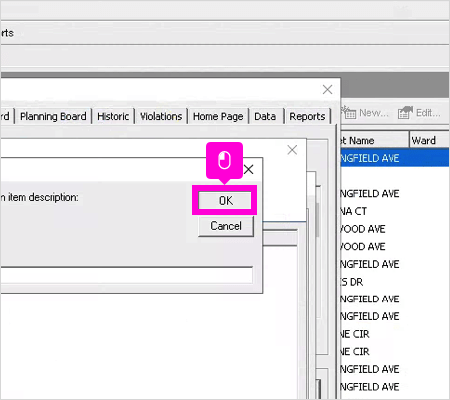Screen dimensions: 450x400
Task: Click the Edit property icon
Action: 405,113
